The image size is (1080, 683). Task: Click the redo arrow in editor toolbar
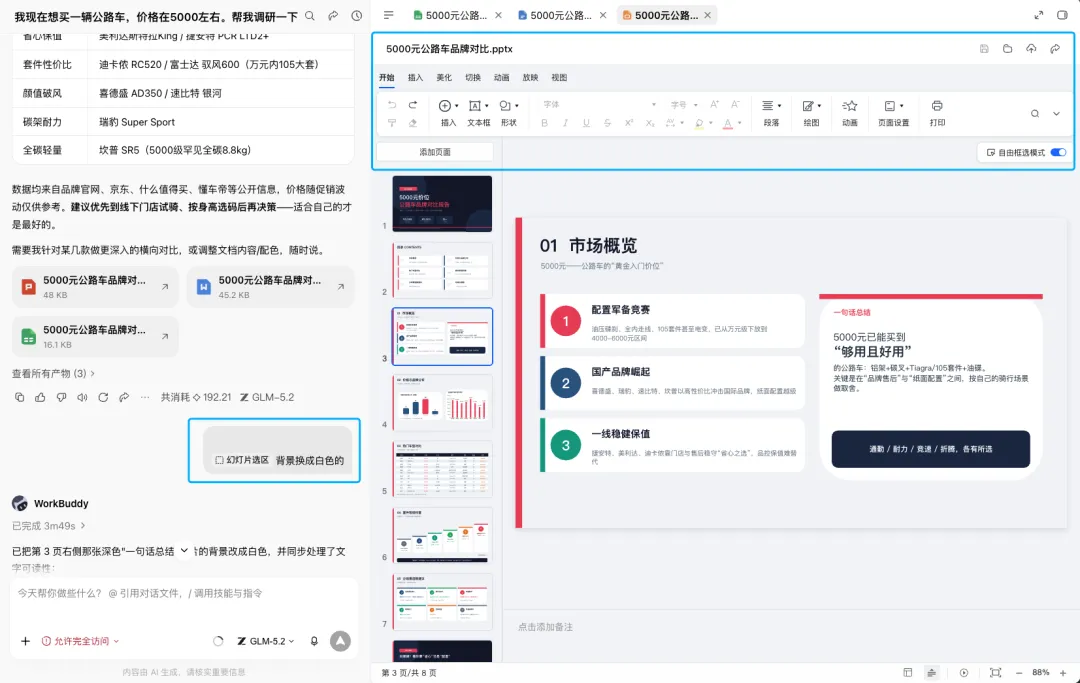(x=413, y=105)
